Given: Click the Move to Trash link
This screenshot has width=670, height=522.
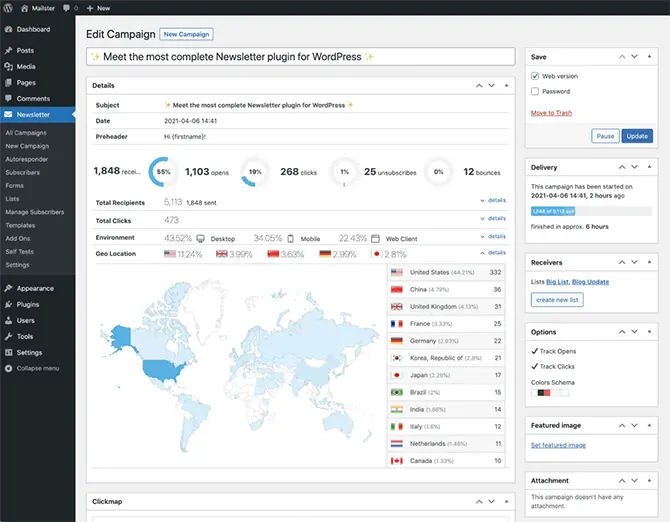Looking at the screenshot, I should click(x=551, y=113).
